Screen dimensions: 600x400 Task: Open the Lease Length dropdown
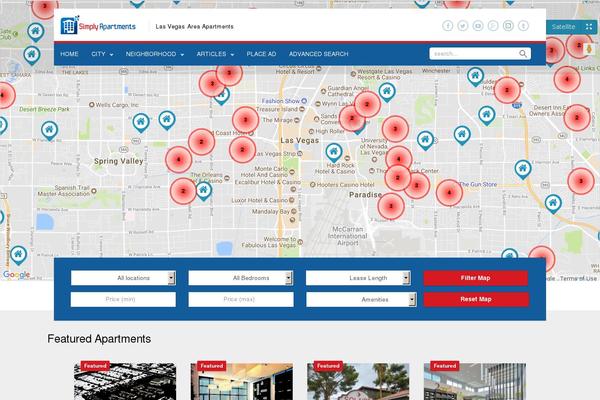pyautogui.click(x=358, y=278)
